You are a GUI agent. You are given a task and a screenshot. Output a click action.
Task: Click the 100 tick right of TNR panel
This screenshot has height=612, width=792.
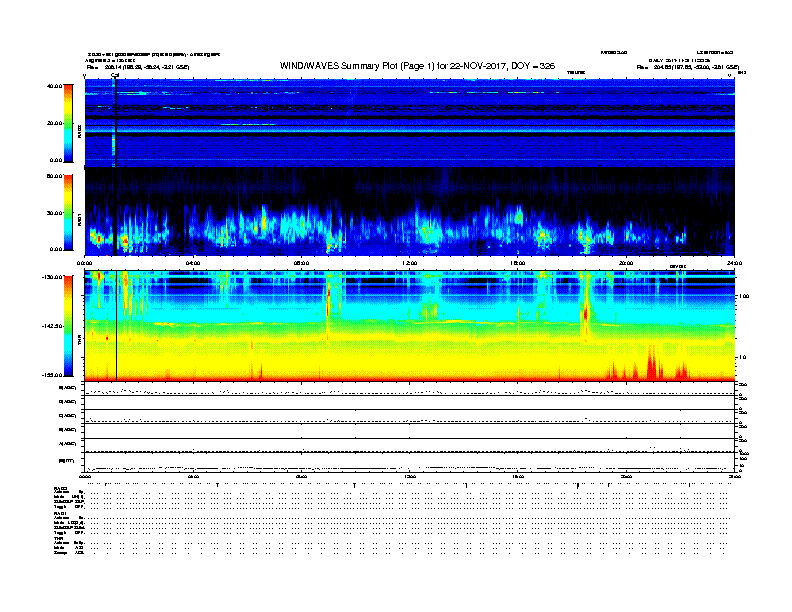tap(744, 296)
